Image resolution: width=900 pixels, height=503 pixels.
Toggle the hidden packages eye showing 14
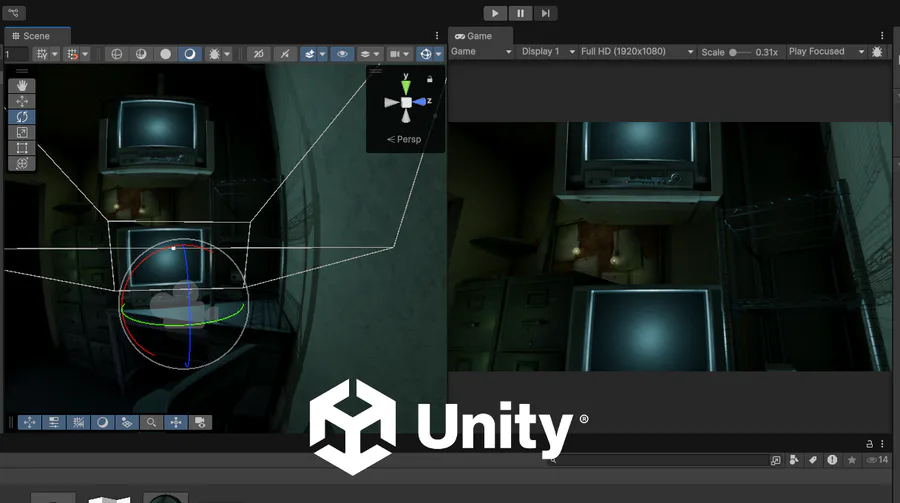tap(877, 460)
